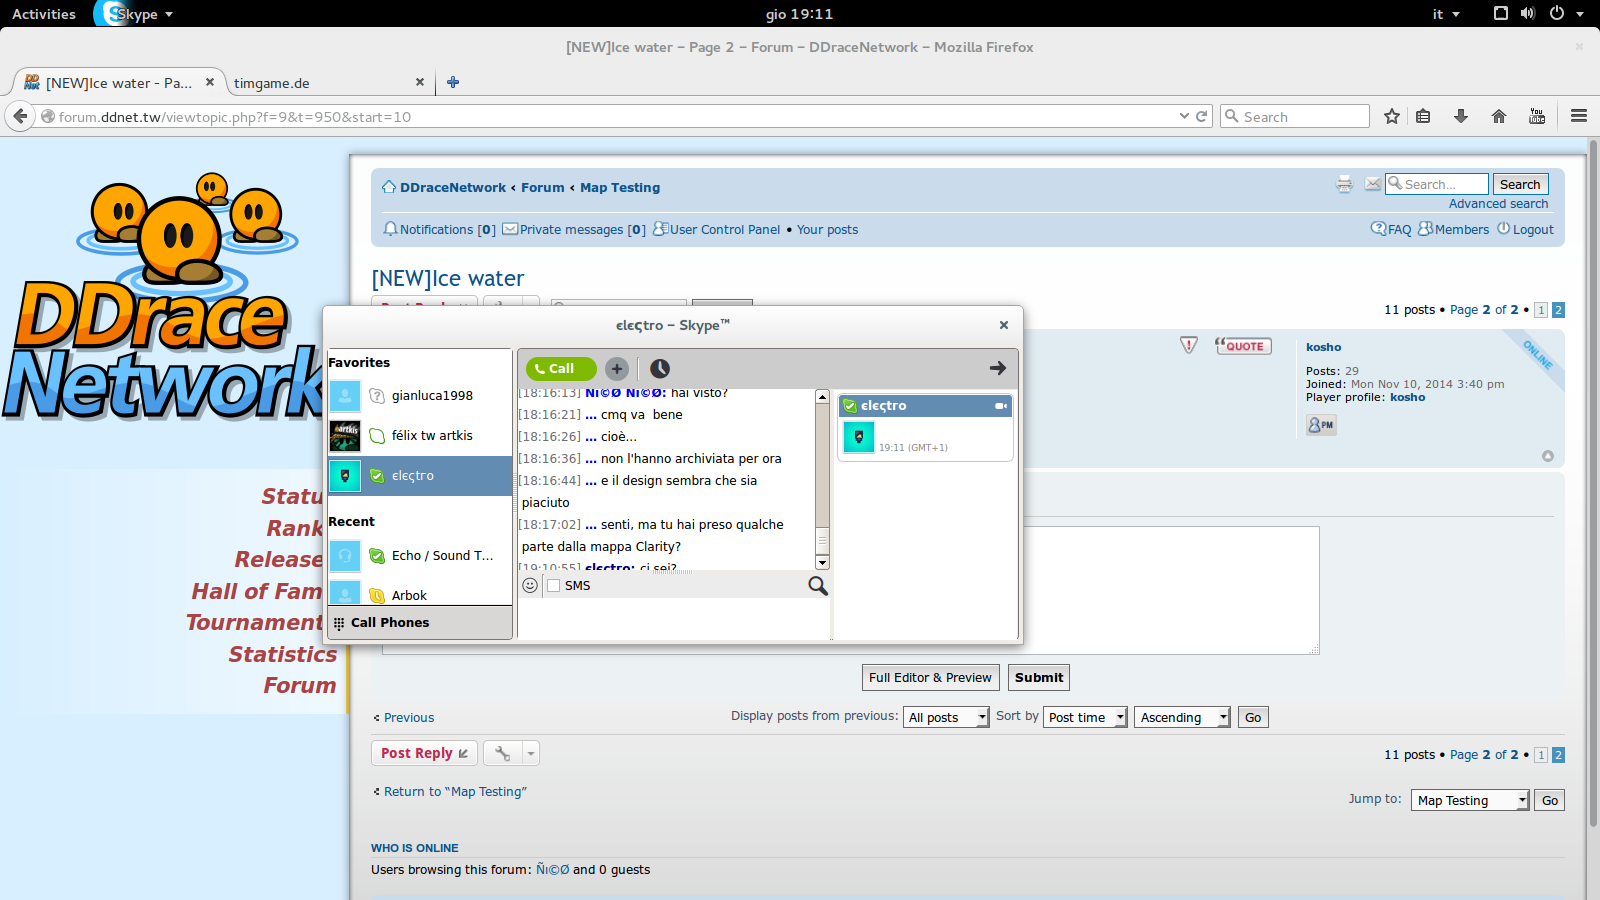Click the add participant plus icon in Skype
This screenshot has width=1600, height=900.
coord(617,368)
